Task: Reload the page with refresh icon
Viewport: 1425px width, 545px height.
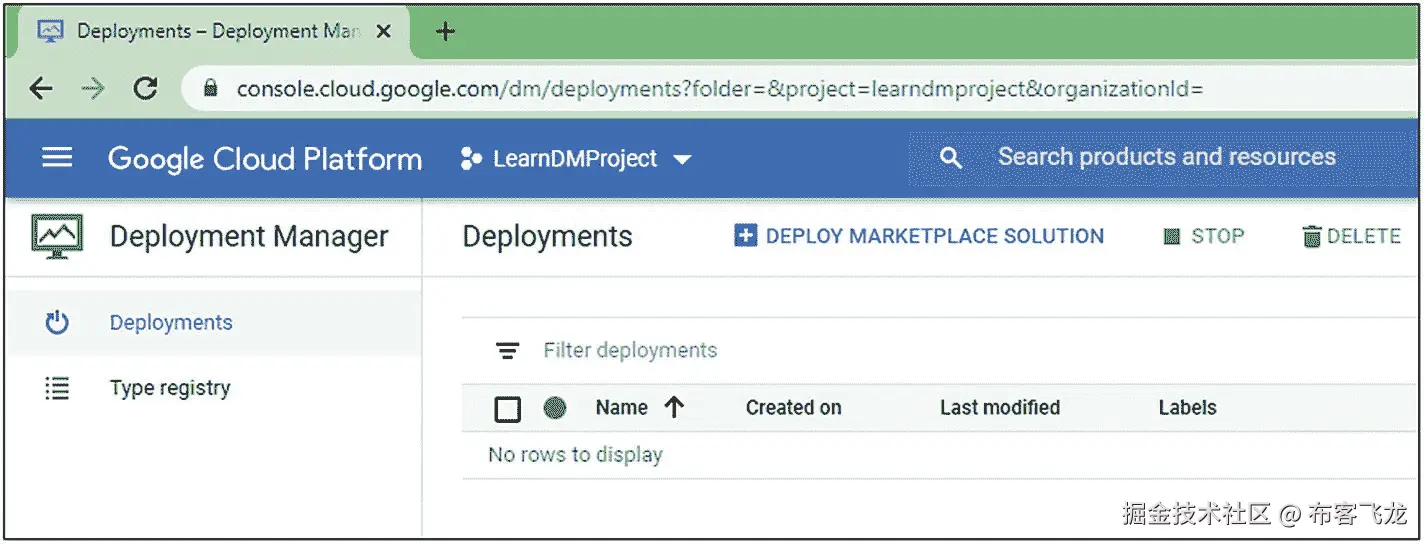Action: 146,89
